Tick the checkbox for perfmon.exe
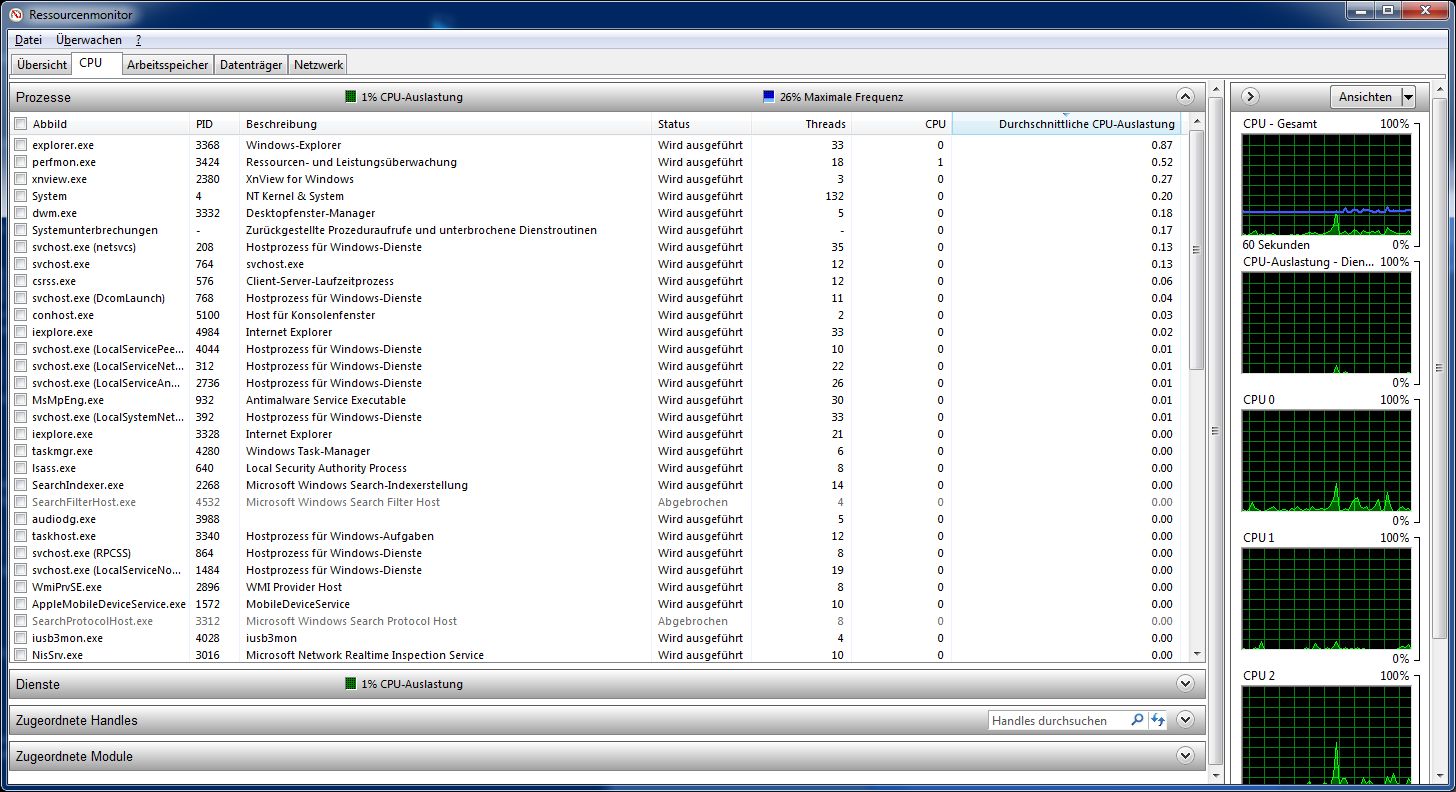This screenshot has height=792, width=1456. click(20, 162)
